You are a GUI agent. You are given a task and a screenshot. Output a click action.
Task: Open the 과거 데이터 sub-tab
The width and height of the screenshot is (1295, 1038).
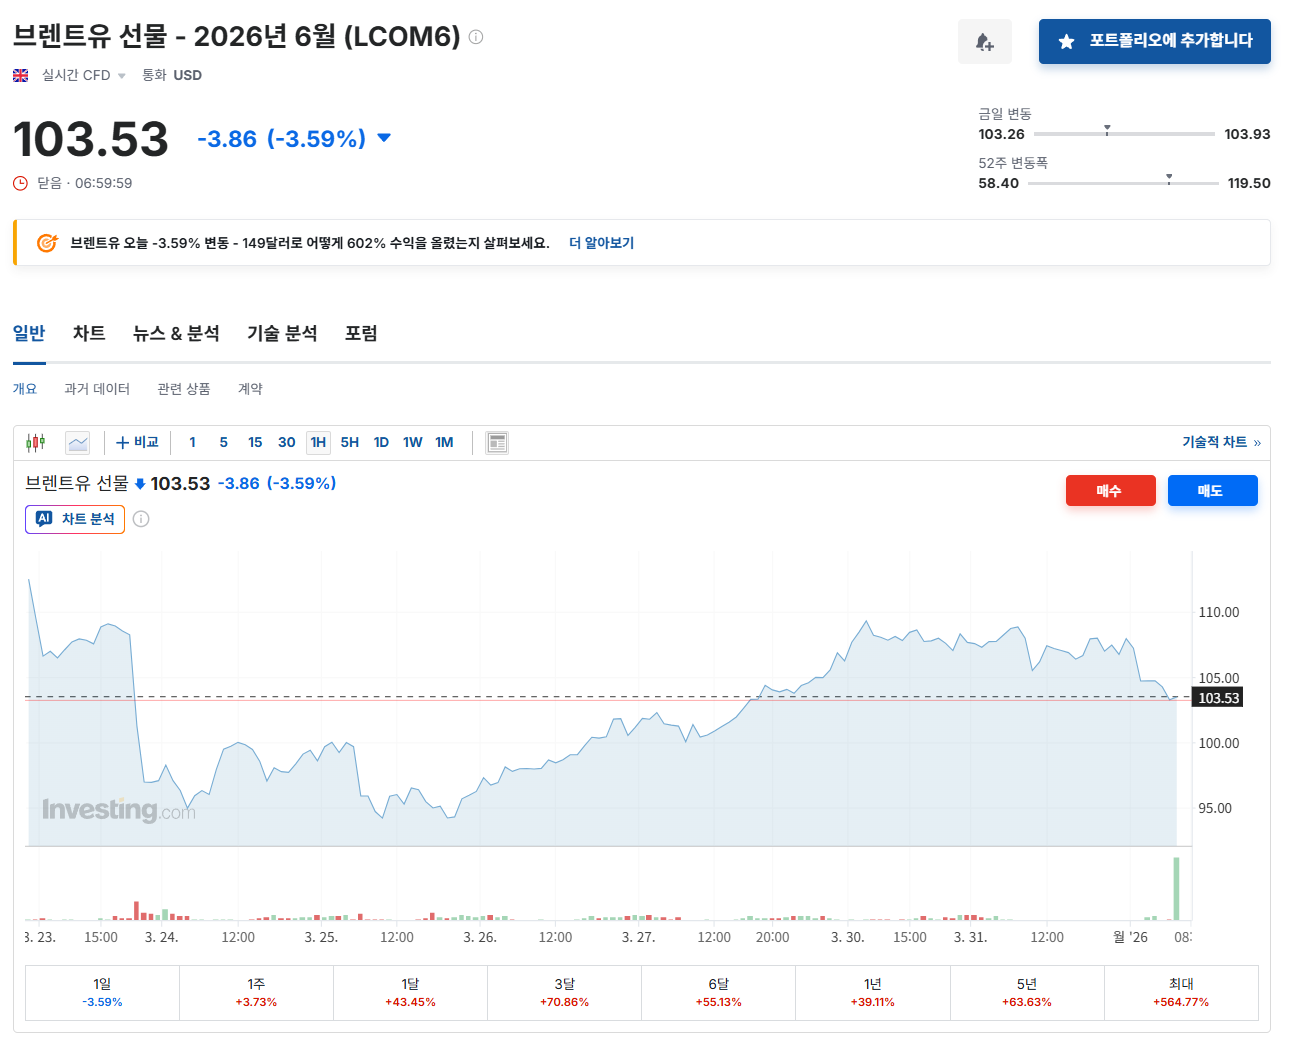click(97, 389)
